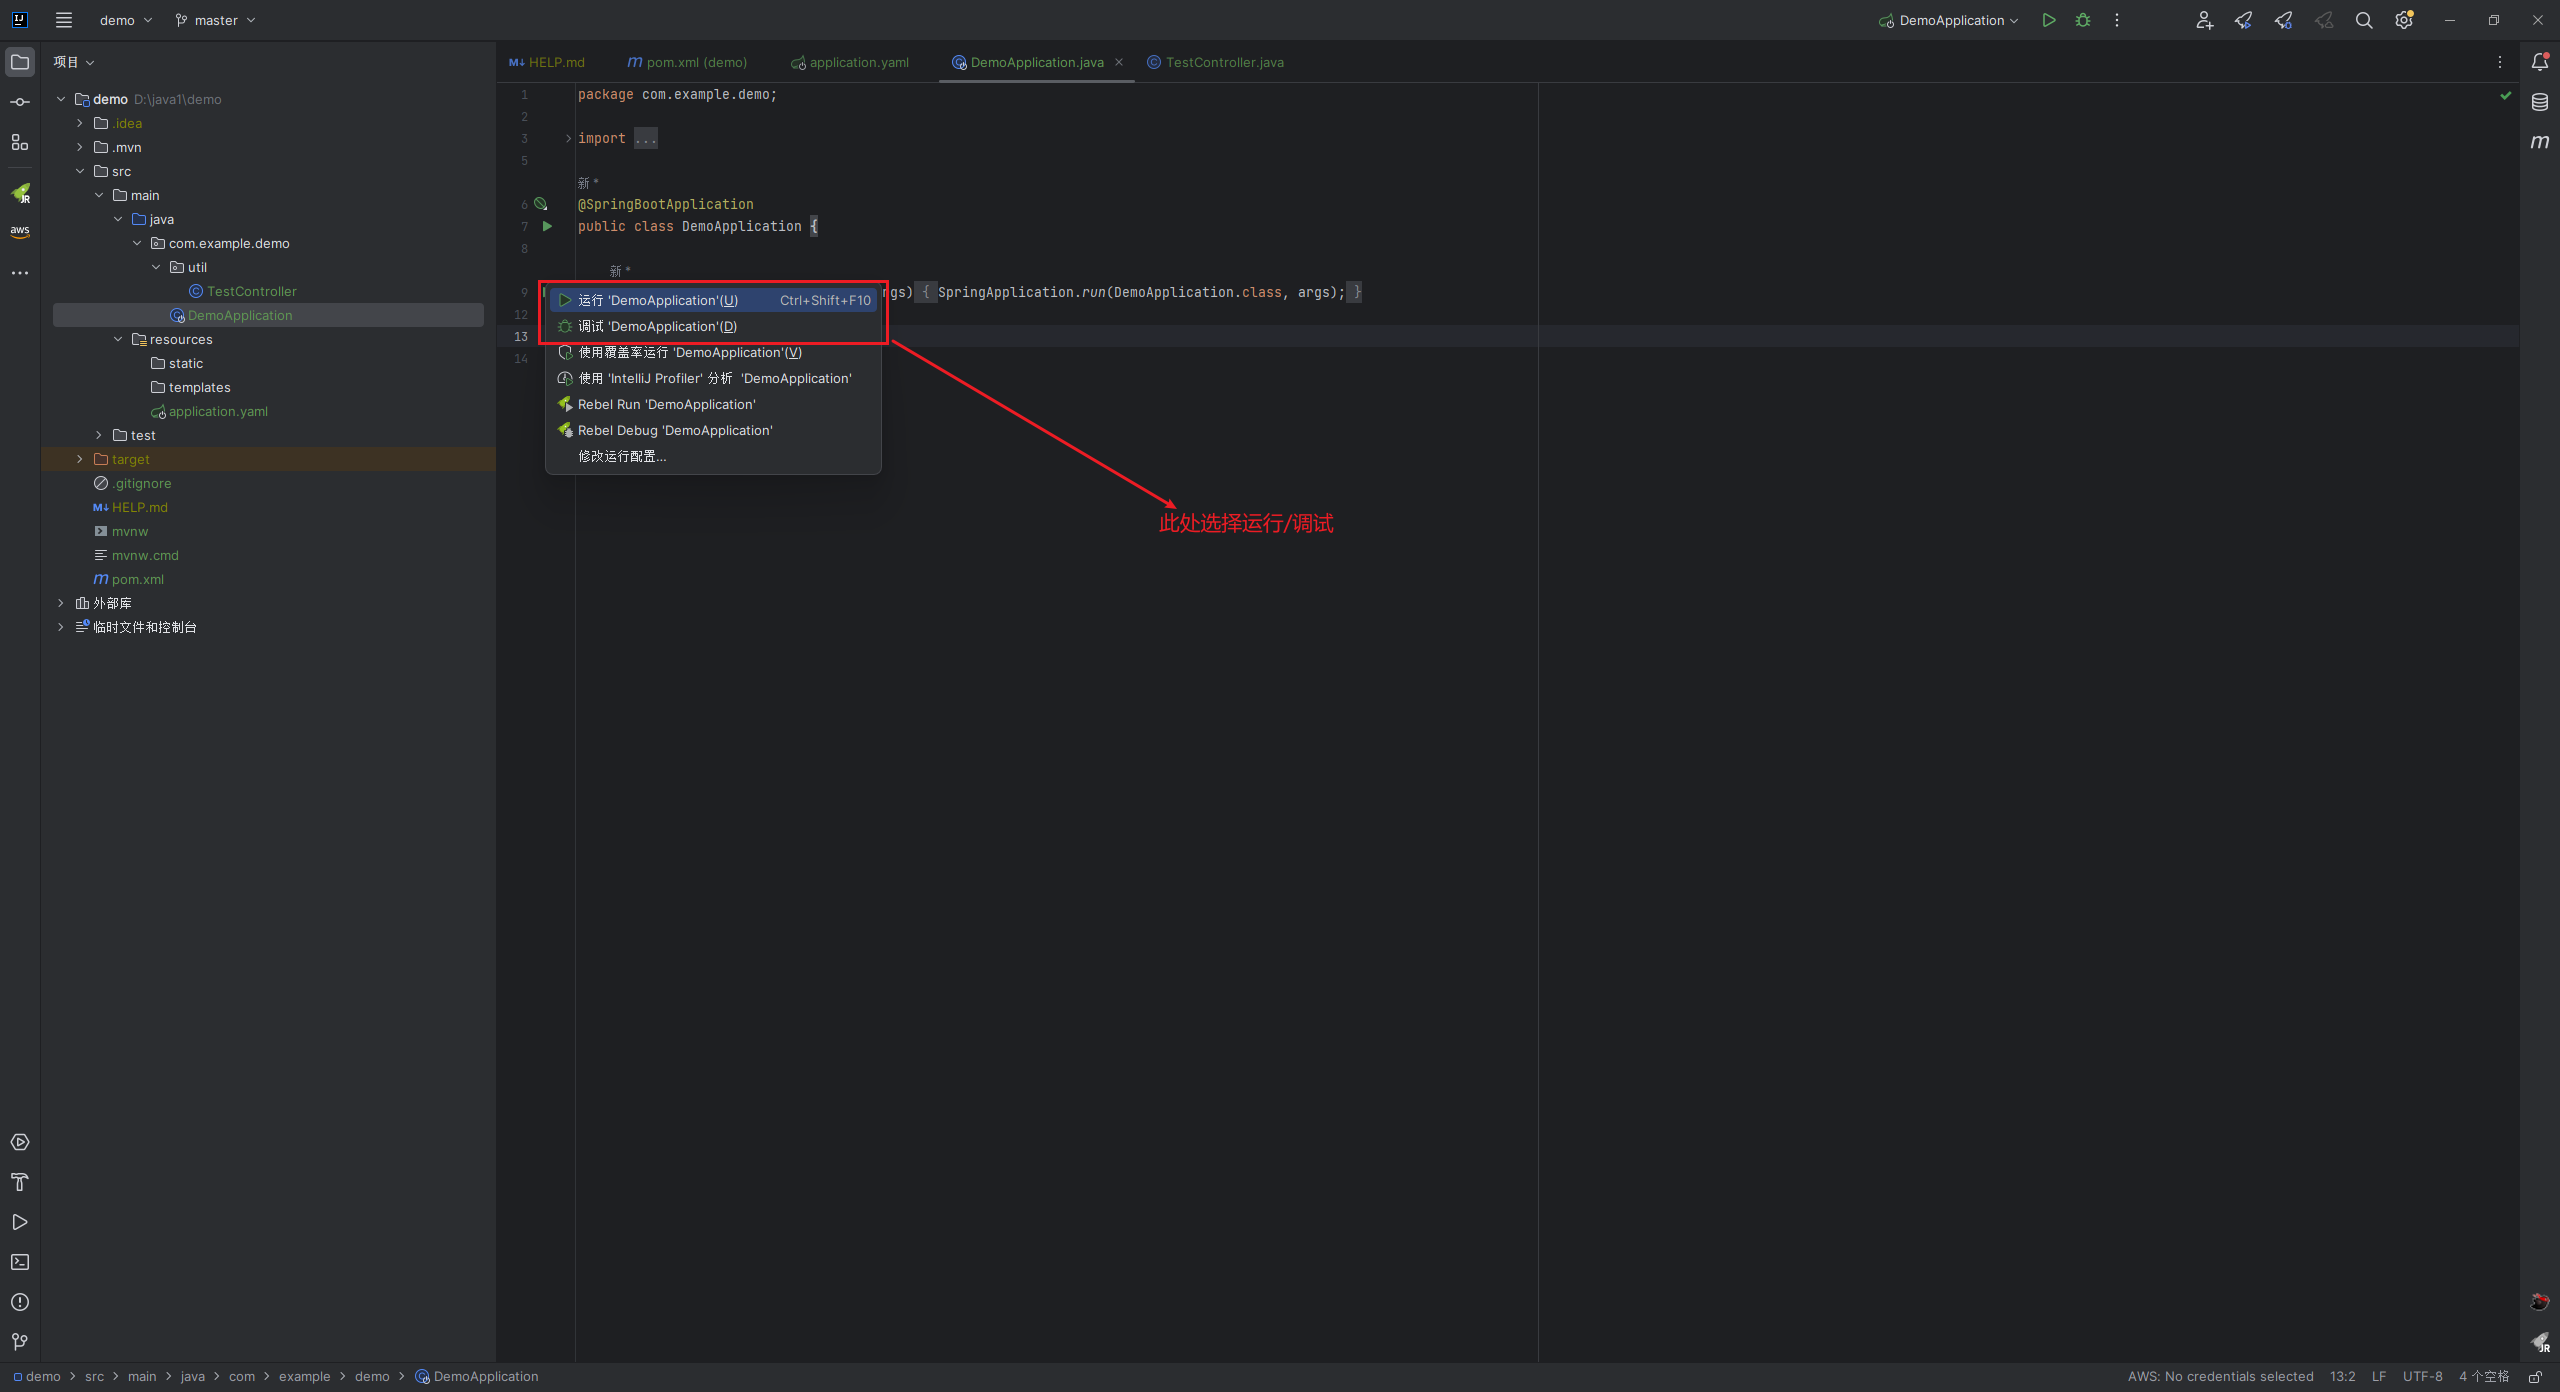Click the Search magnifier icon in toolbar
The height and width of the screenshot is (1392, 2560).
click(x=2361, y=19)
